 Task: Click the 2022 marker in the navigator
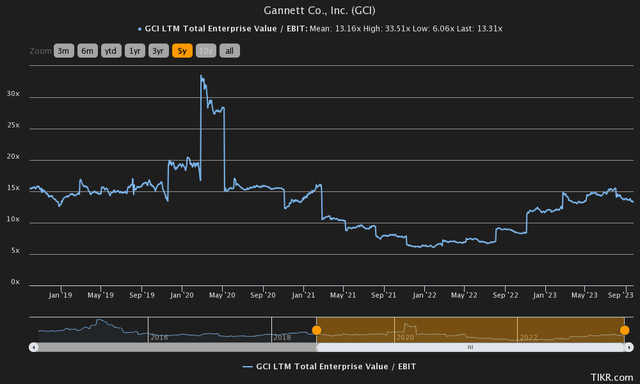[529, 337]
